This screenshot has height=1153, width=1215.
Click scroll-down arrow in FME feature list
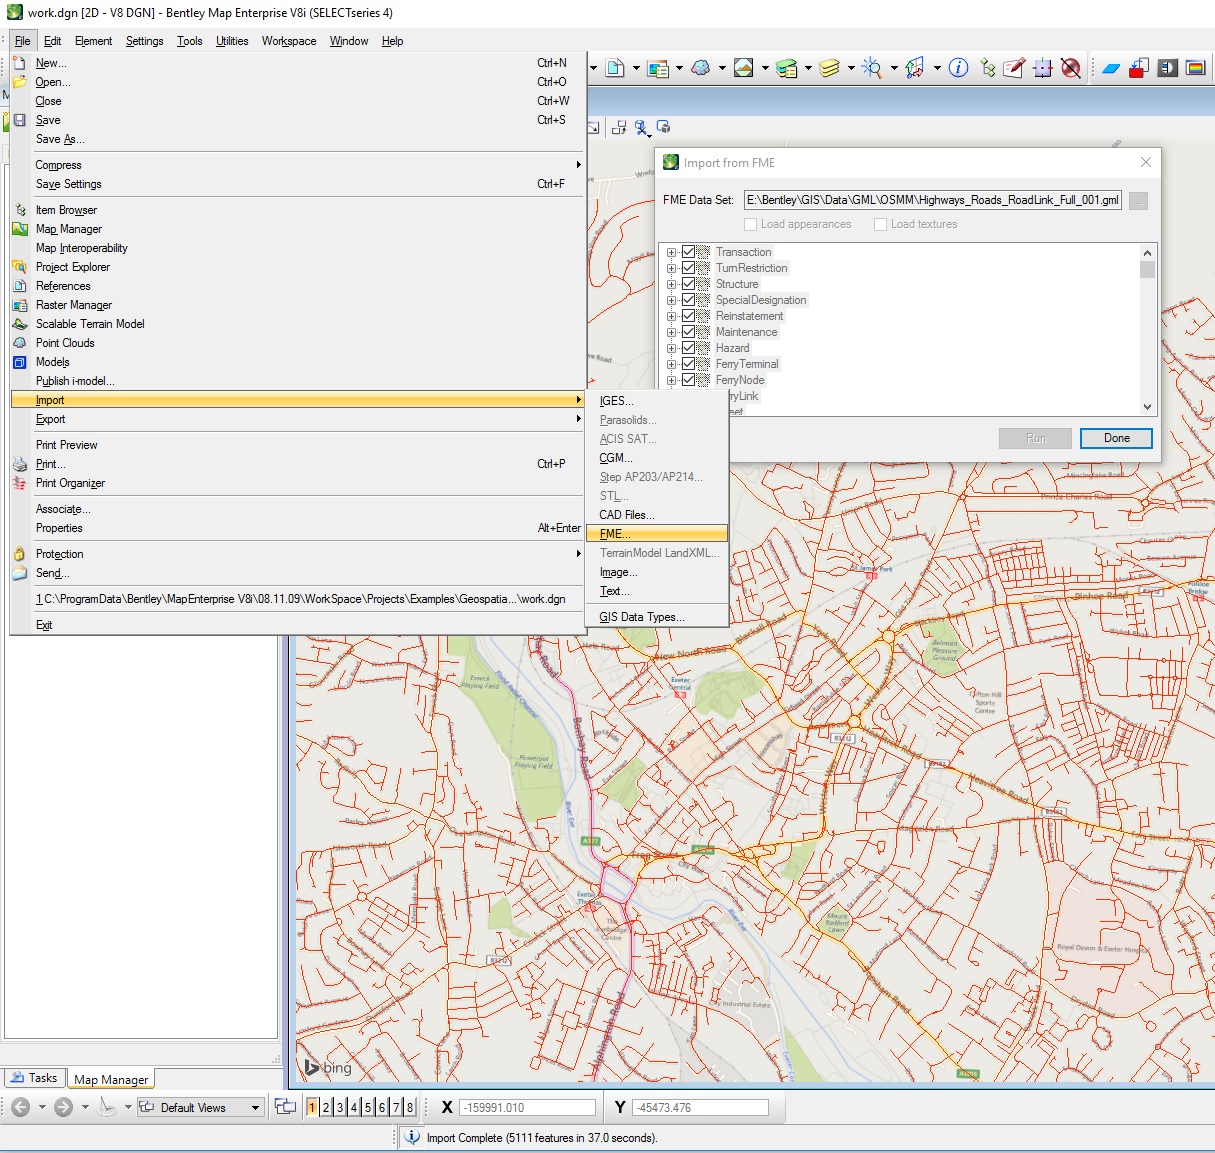coord(1147,407)
